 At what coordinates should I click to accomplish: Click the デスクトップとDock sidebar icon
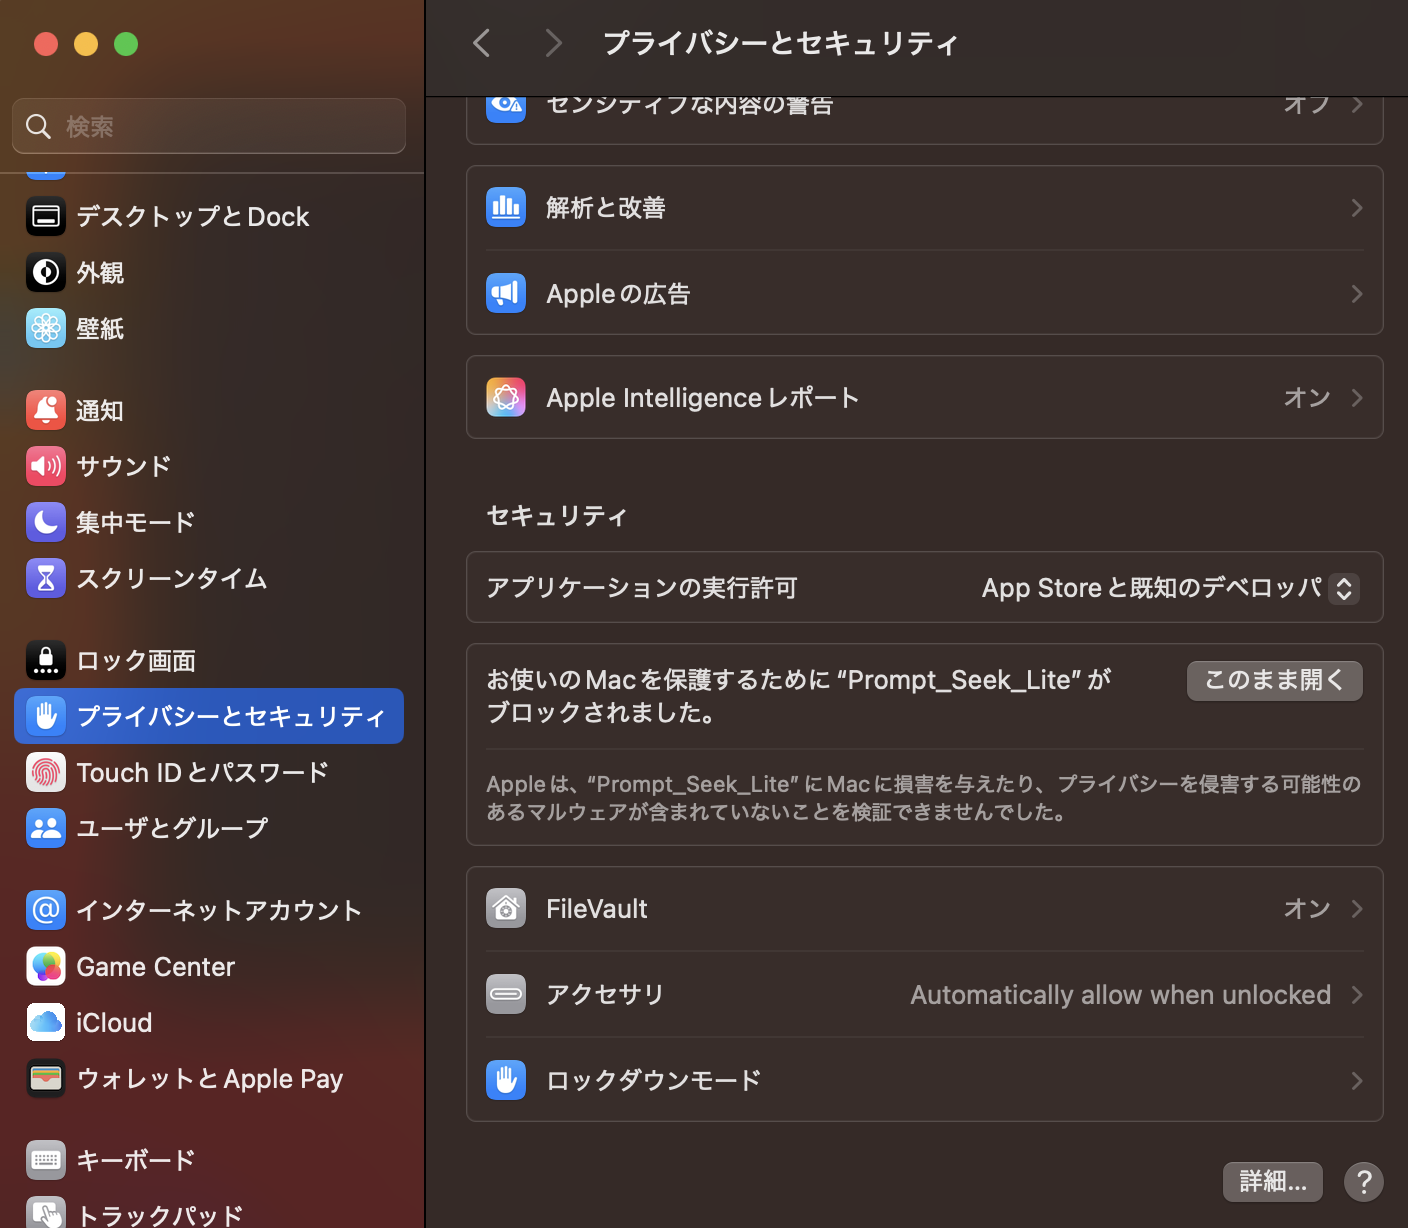click(46, 216)
